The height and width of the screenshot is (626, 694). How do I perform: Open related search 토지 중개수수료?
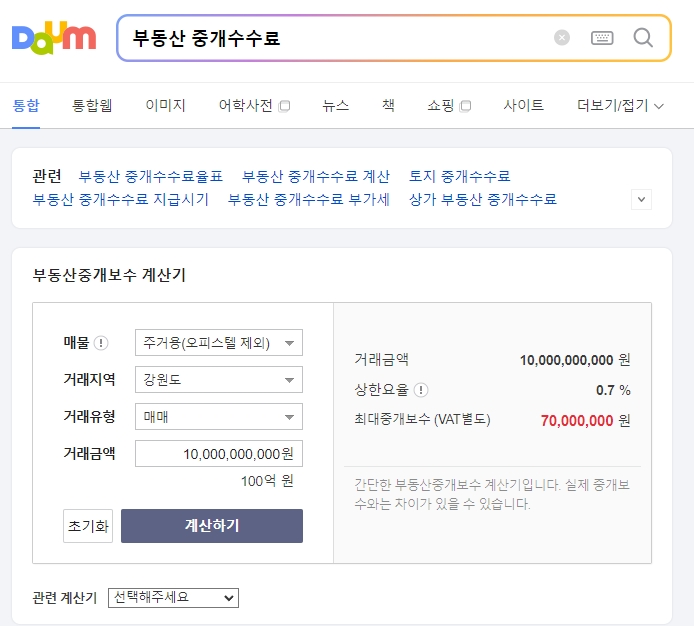(x=459, y=176)
